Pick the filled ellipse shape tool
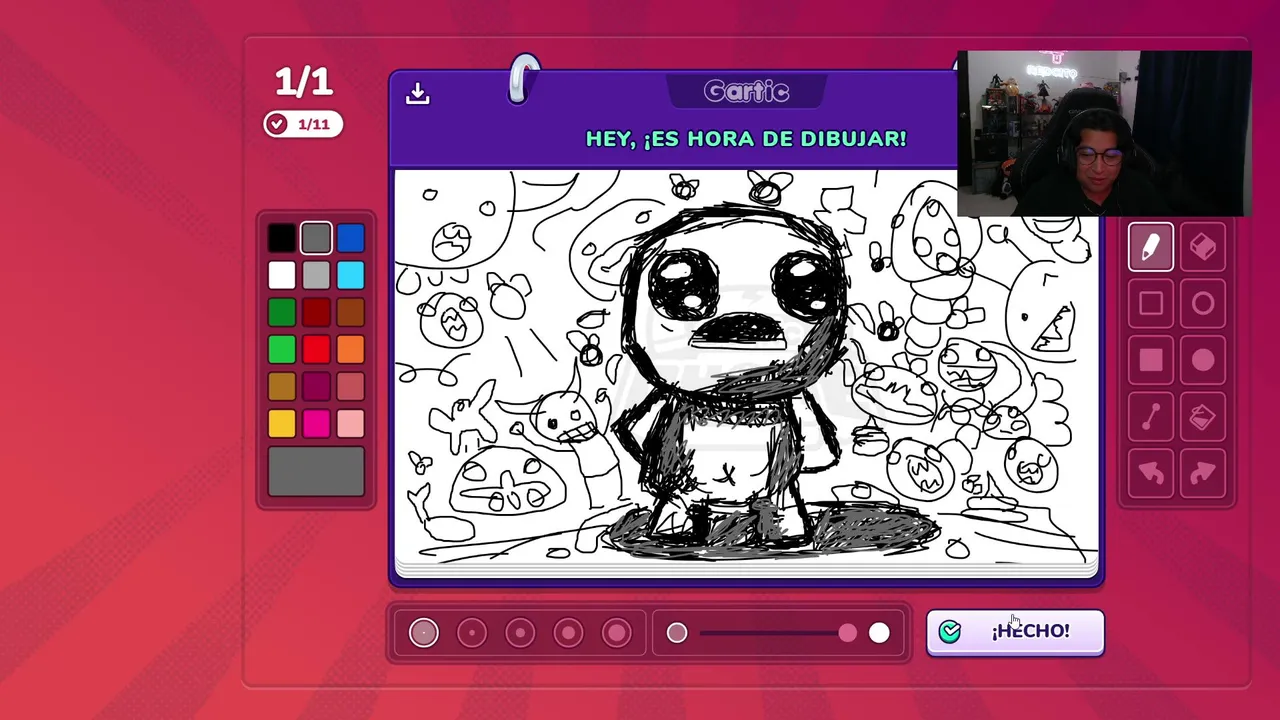Image resolution: width=1280 pixels, height=720 pixels. tap(1202, 361)
